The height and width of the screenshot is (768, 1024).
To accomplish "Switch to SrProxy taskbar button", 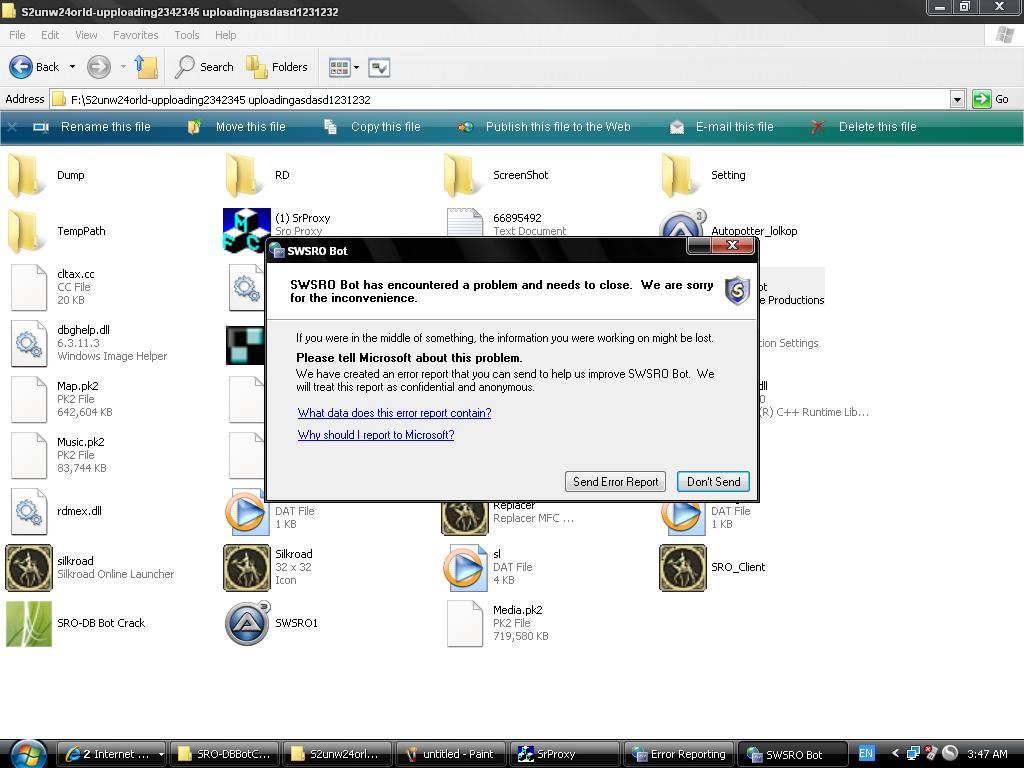I will pyautogui.click(x=564, y=754).
